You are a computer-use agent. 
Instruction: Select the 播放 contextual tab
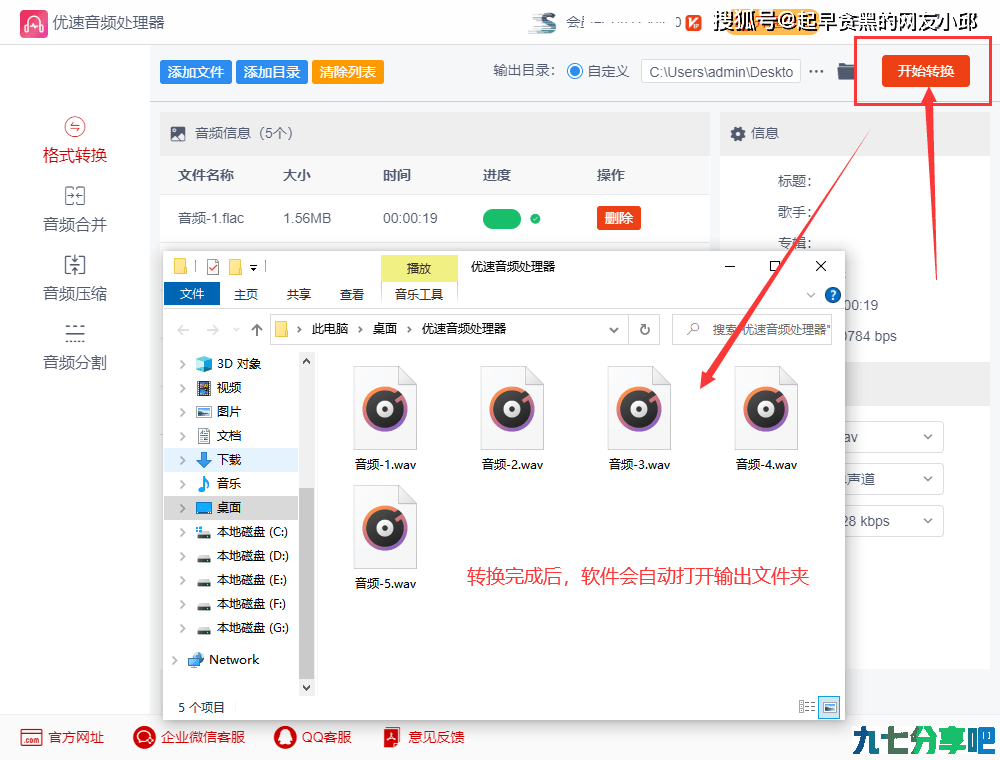419,268
